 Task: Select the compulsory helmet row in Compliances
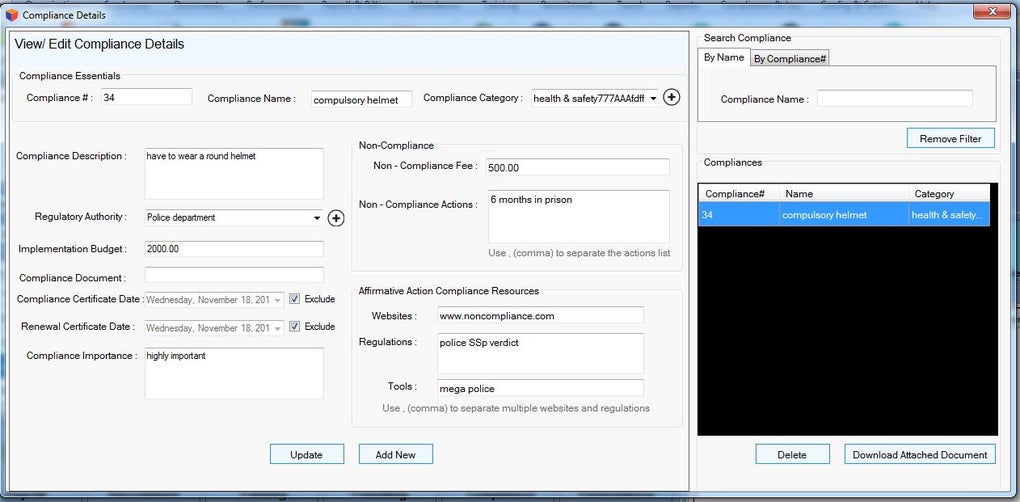tap(844, 215)
